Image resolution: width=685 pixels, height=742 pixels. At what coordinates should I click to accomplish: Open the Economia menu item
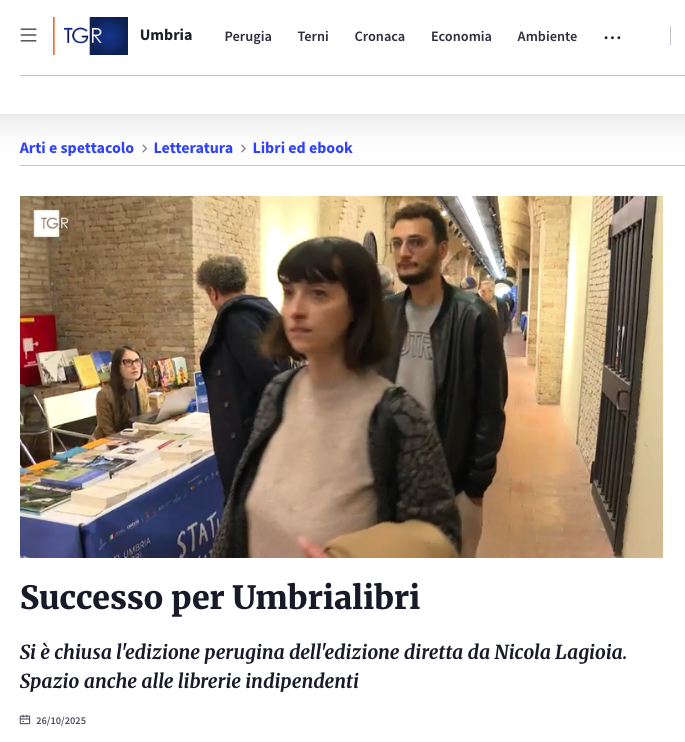click(461, 36)
